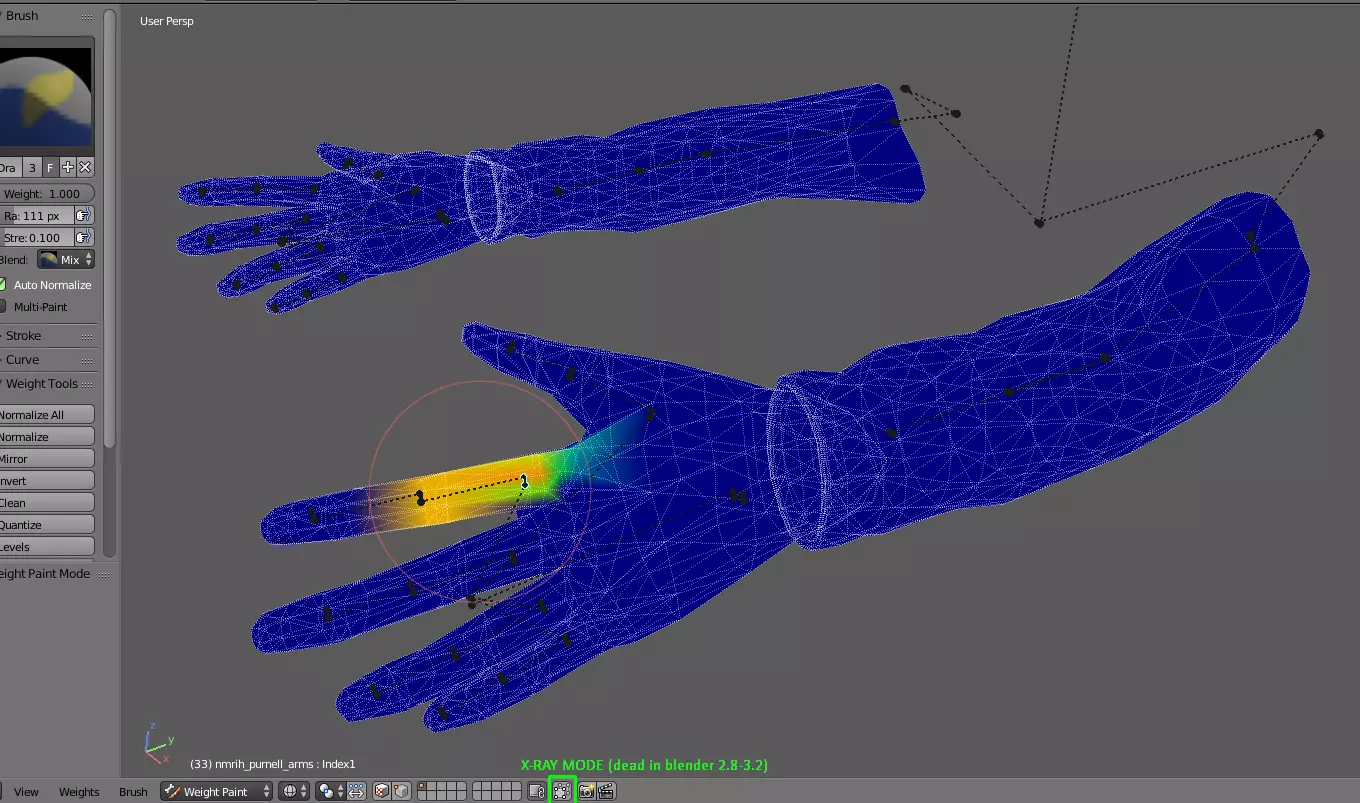Viewport: 1360px width, 803px height.
Task: Click the Weight 1.000 slider
Action: coord(47,193)
